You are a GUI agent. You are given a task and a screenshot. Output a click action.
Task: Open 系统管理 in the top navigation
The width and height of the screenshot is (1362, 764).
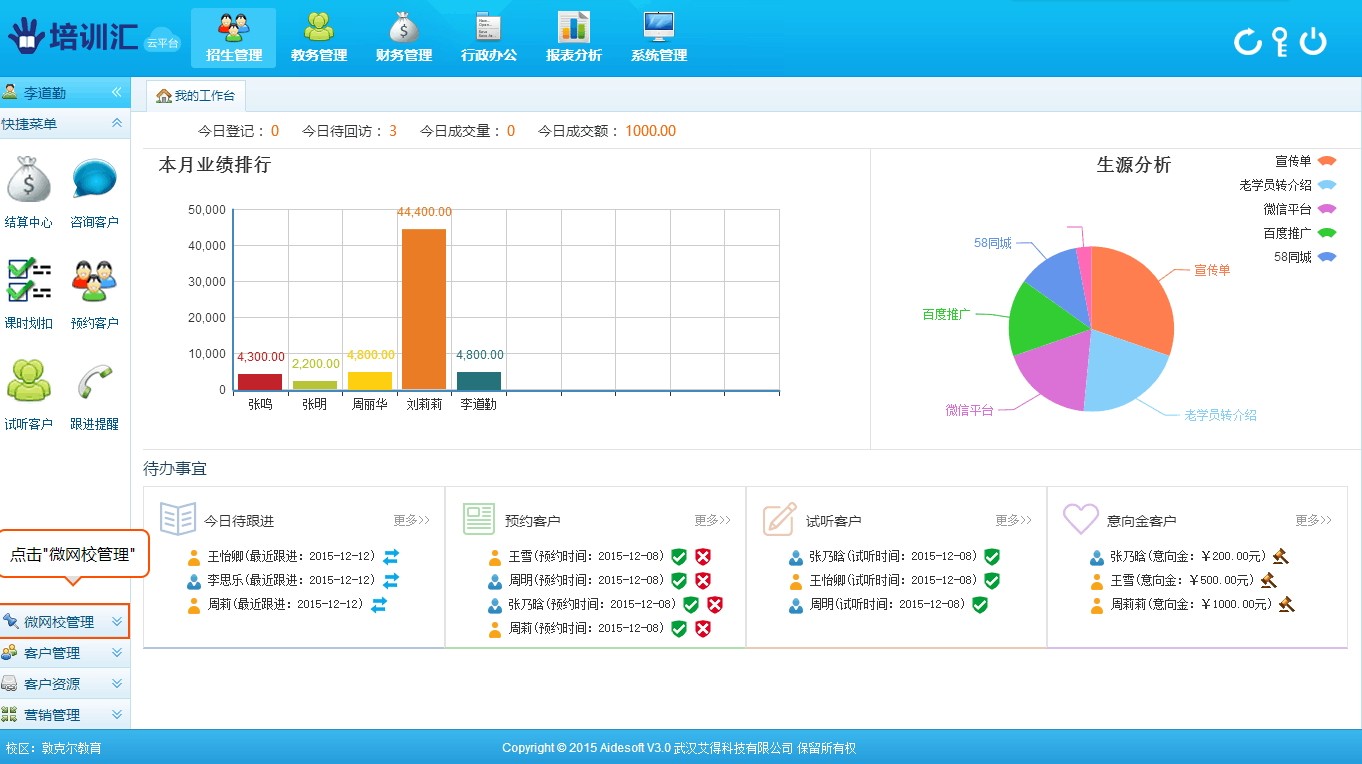click(659, 38)
